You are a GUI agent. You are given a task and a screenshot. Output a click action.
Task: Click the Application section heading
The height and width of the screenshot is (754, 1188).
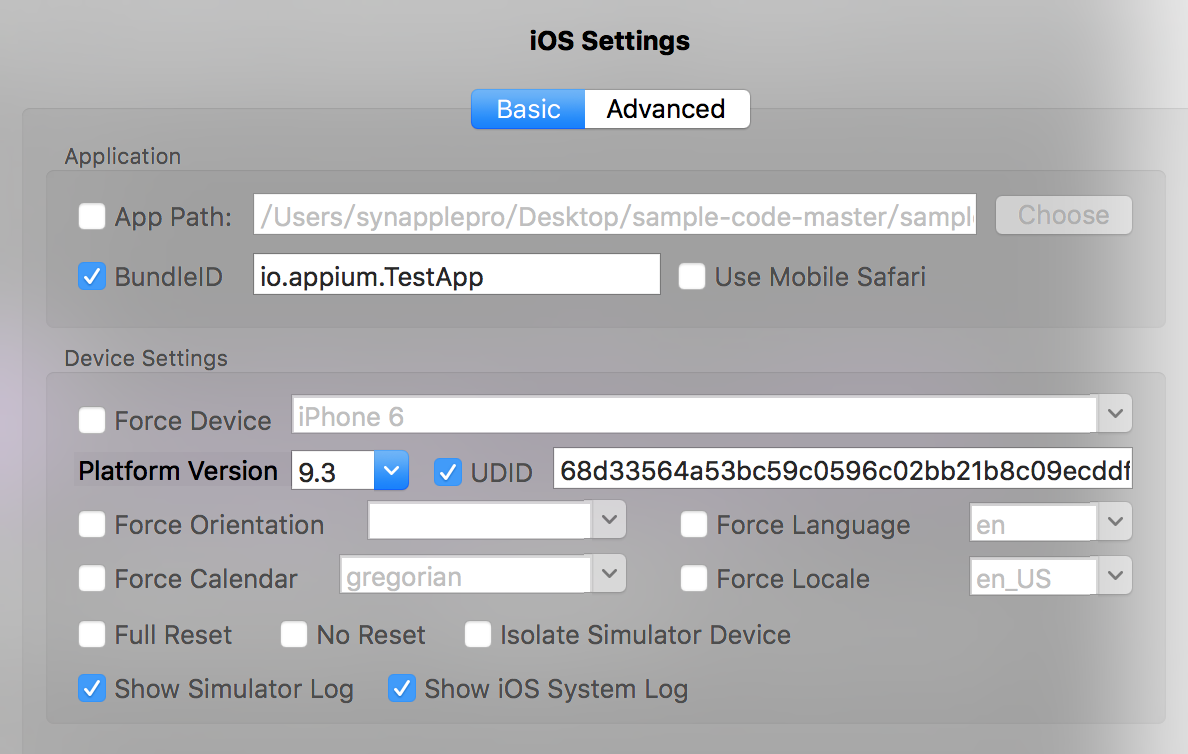[x=123, y=156]
